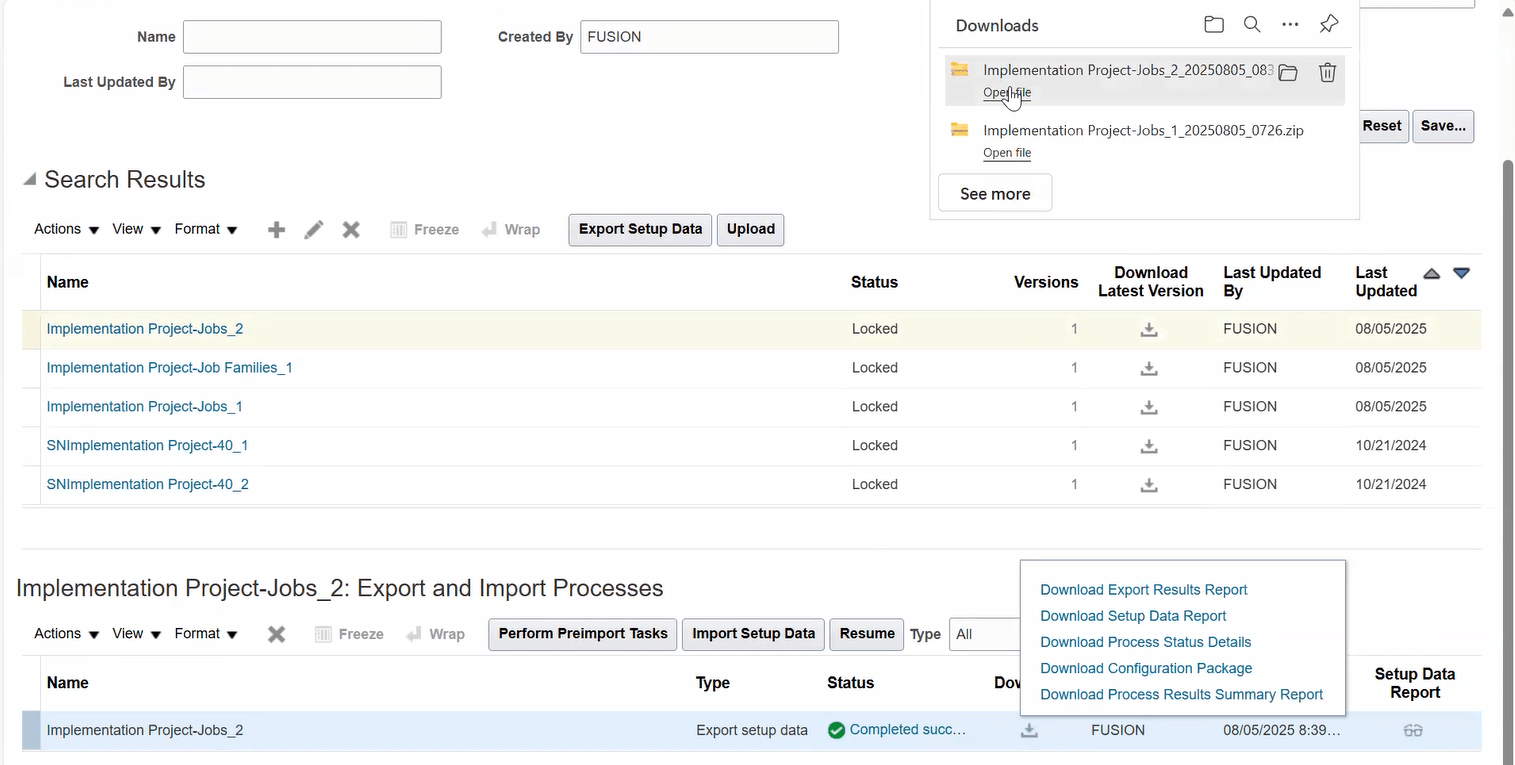Choose Download Process Status Details option
The image size is (1515, 765).
[1145, 642]
